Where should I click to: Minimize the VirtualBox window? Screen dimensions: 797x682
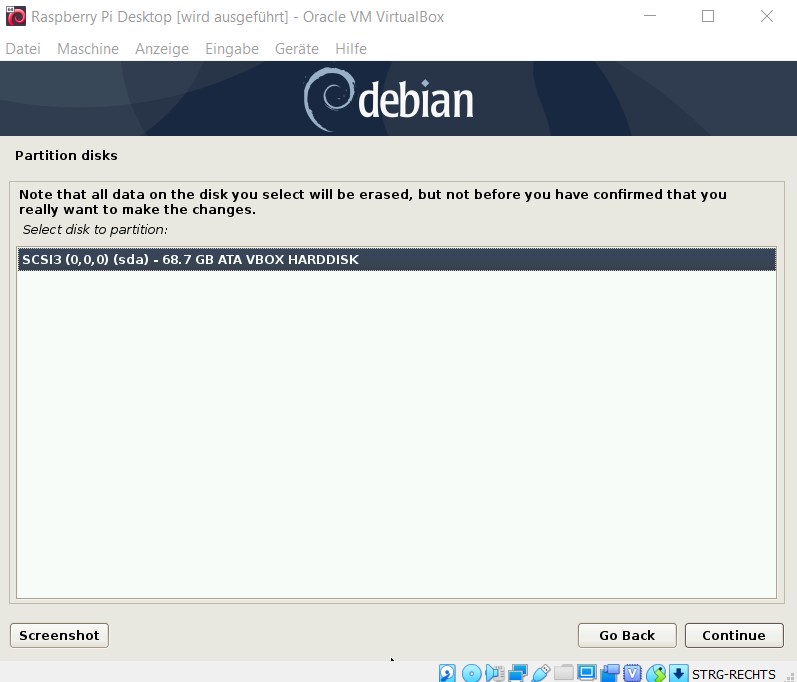tap(650, 16)
